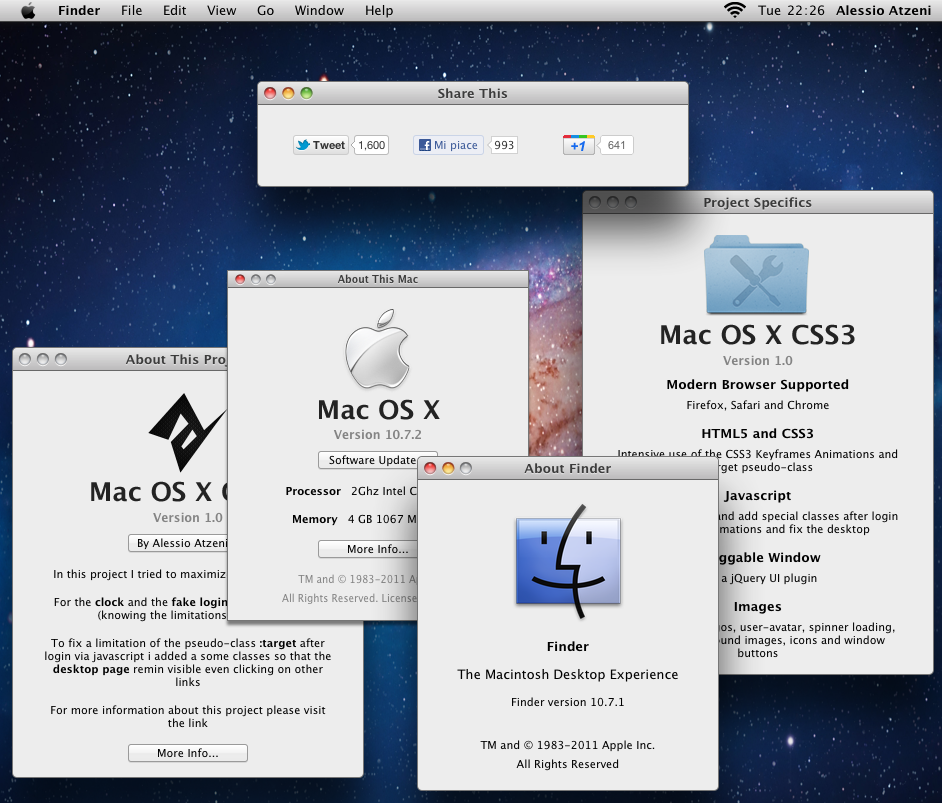Click the About Finder window title
Viewport: 942px width, 803px height.
tap(567, 468)
